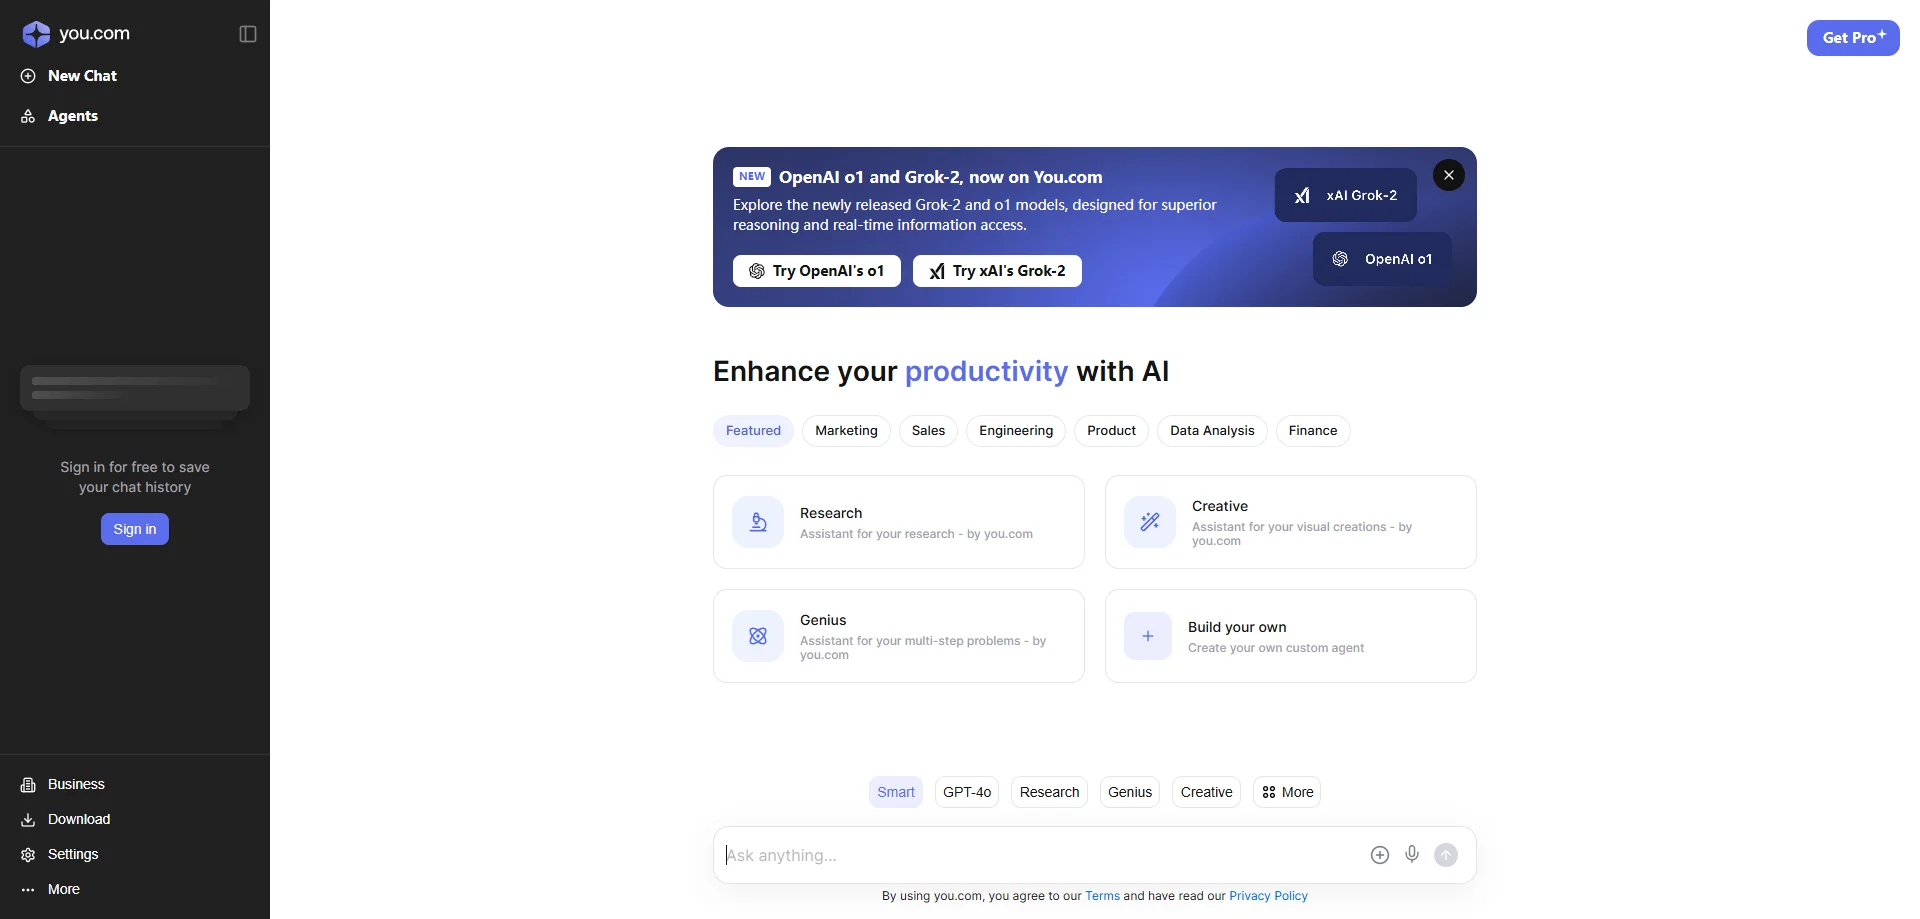Click the Download arrow icon

pyautogui.click(x=28, y=820)
